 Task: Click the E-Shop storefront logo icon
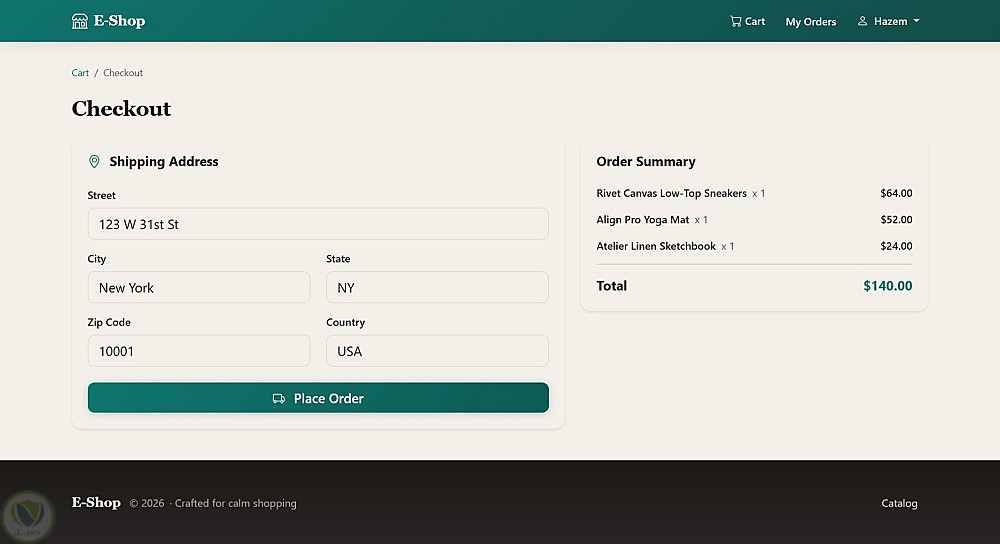click(80, 21)
